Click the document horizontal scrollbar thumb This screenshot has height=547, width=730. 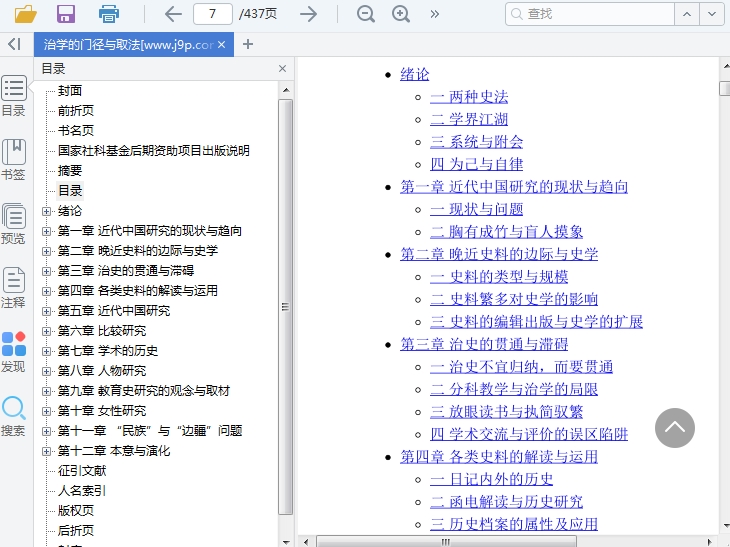pos(446,542)
